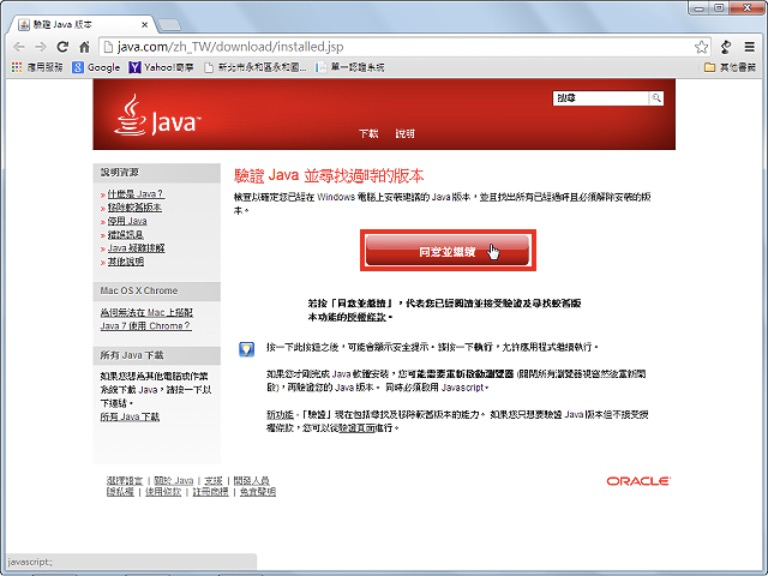Screen dimensions: 768x578
Task: Click the '所有 Java 下載' sidebar heading
Action: point(132,355)
